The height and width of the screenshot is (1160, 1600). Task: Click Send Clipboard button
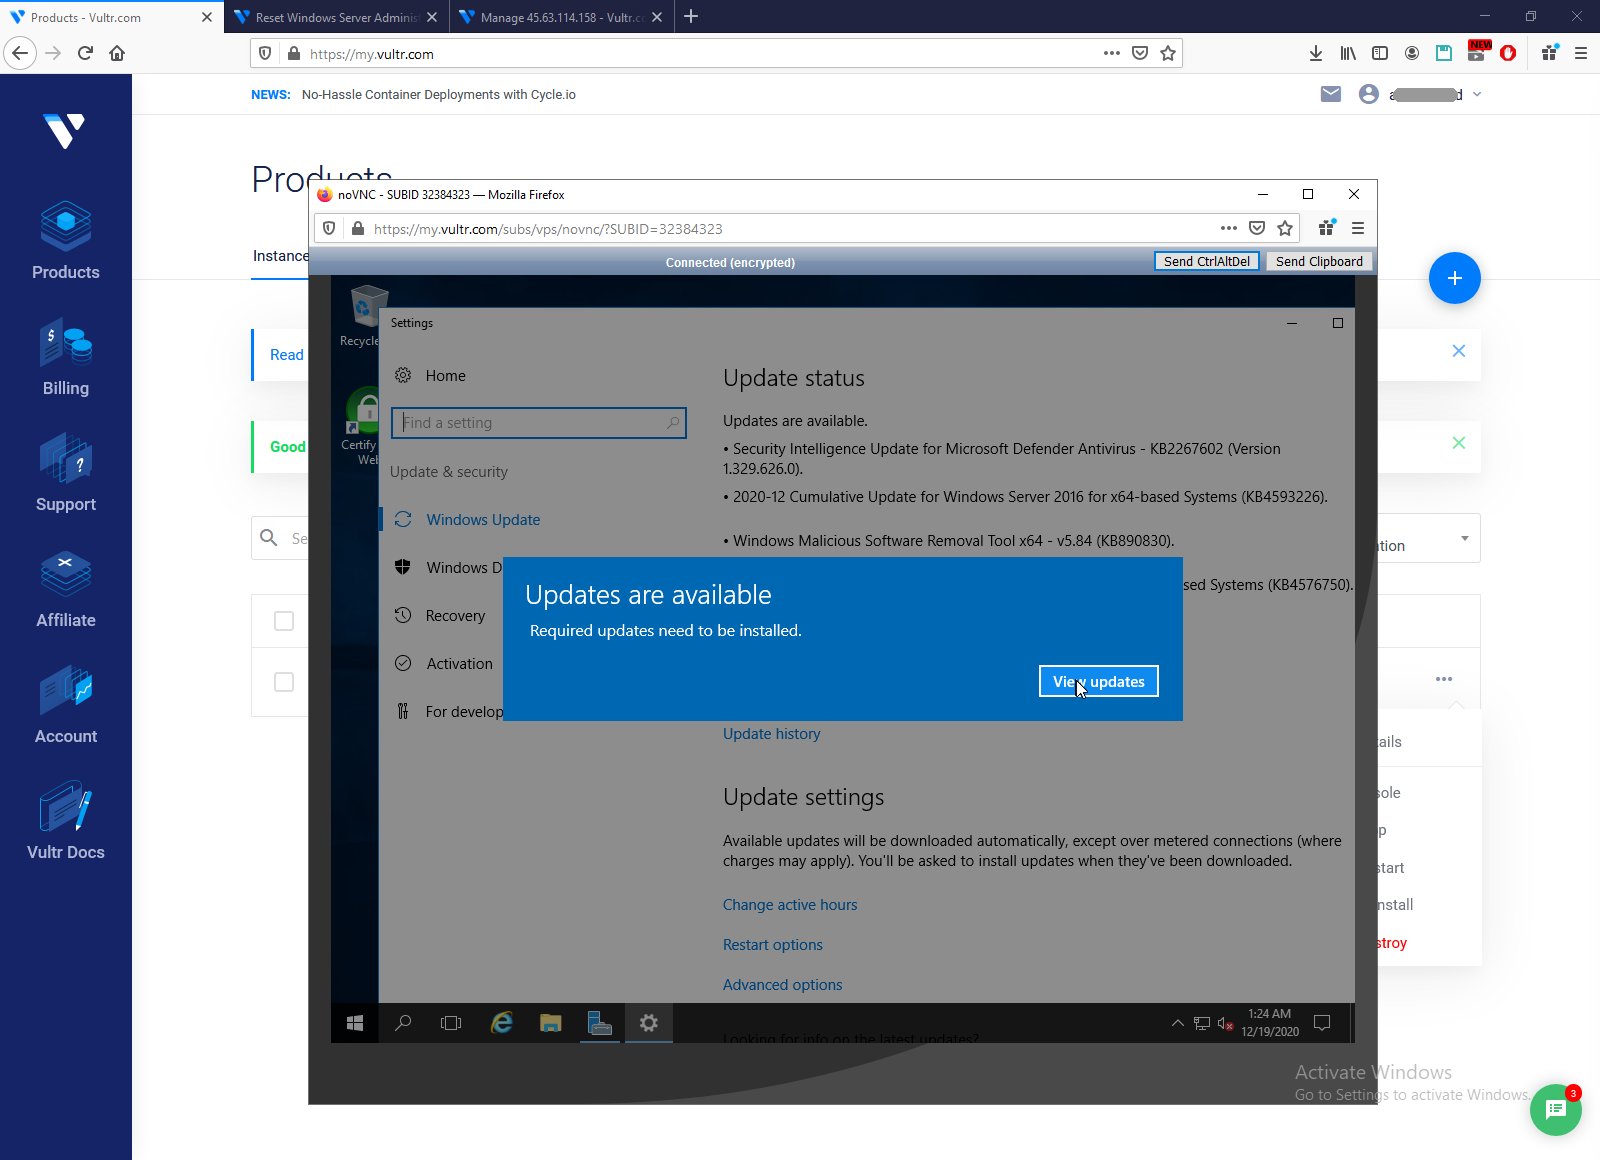pyautogui.click(x=1319, y=262)
